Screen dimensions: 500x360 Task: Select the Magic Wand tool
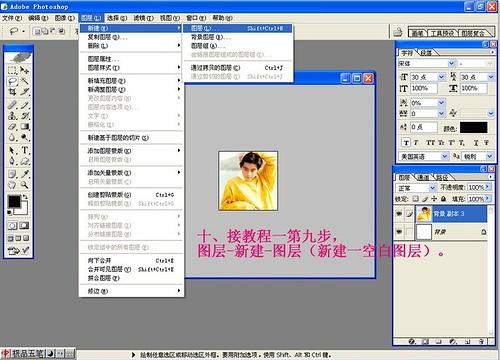(24, 81)
